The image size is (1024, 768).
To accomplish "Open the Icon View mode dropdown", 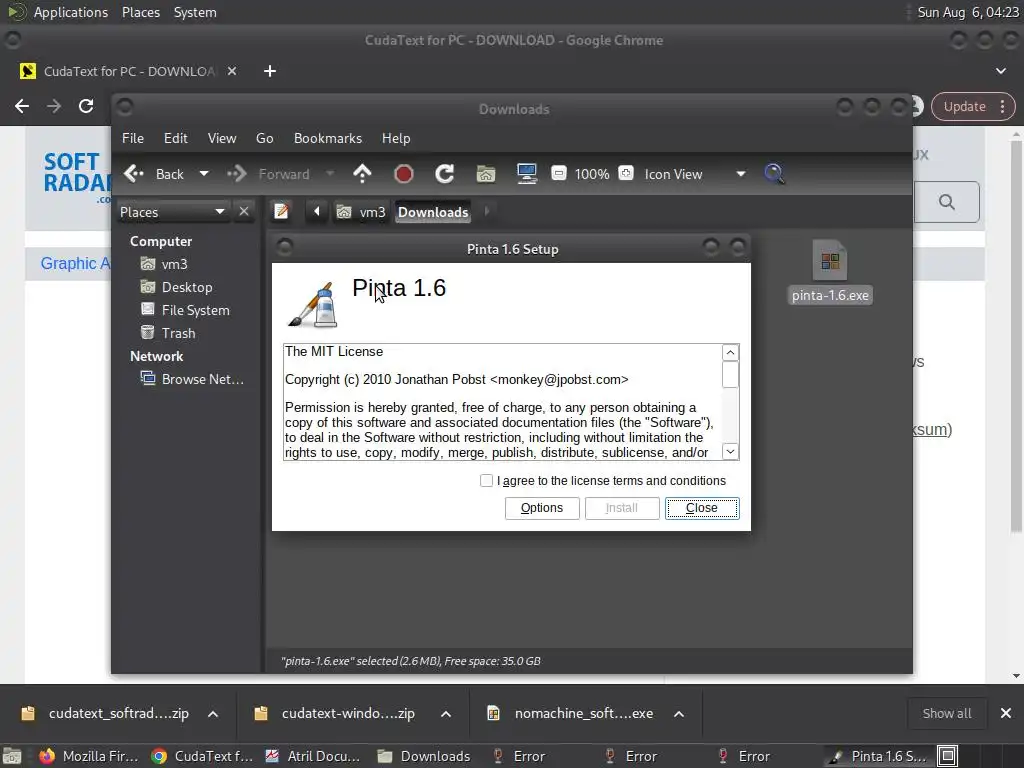I will tap(695, 174).
